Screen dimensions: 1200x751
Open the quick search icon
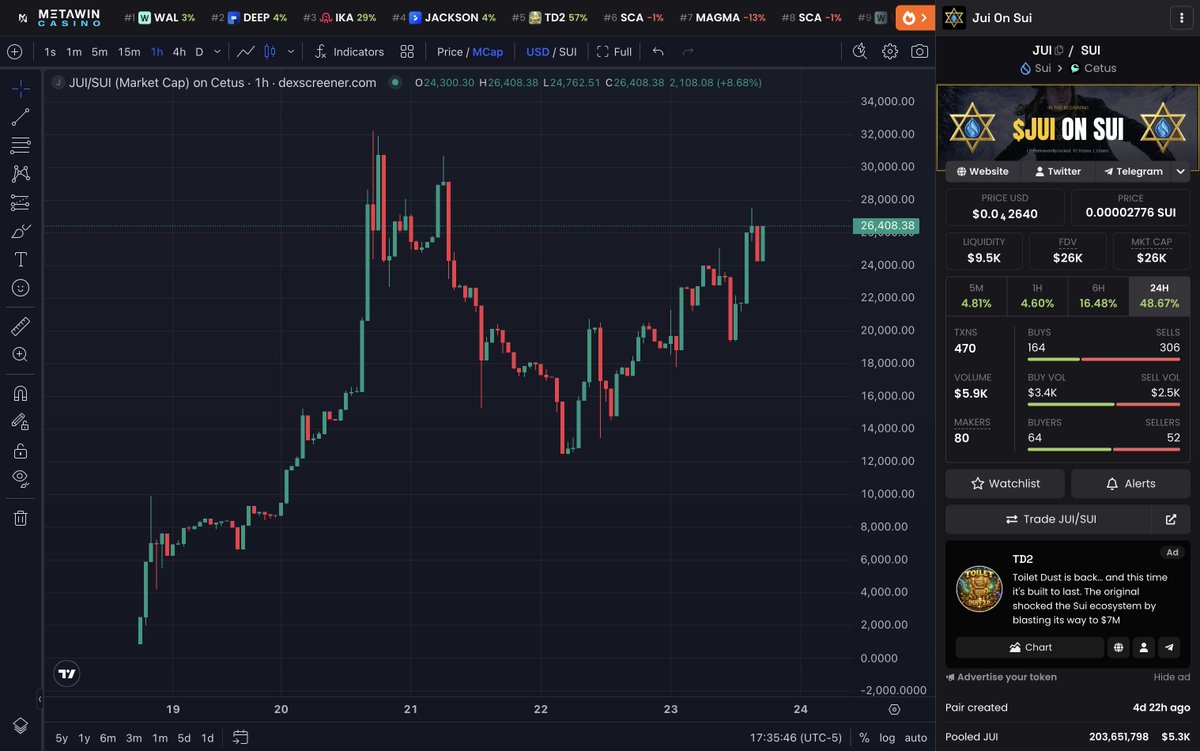pos(859,52)
